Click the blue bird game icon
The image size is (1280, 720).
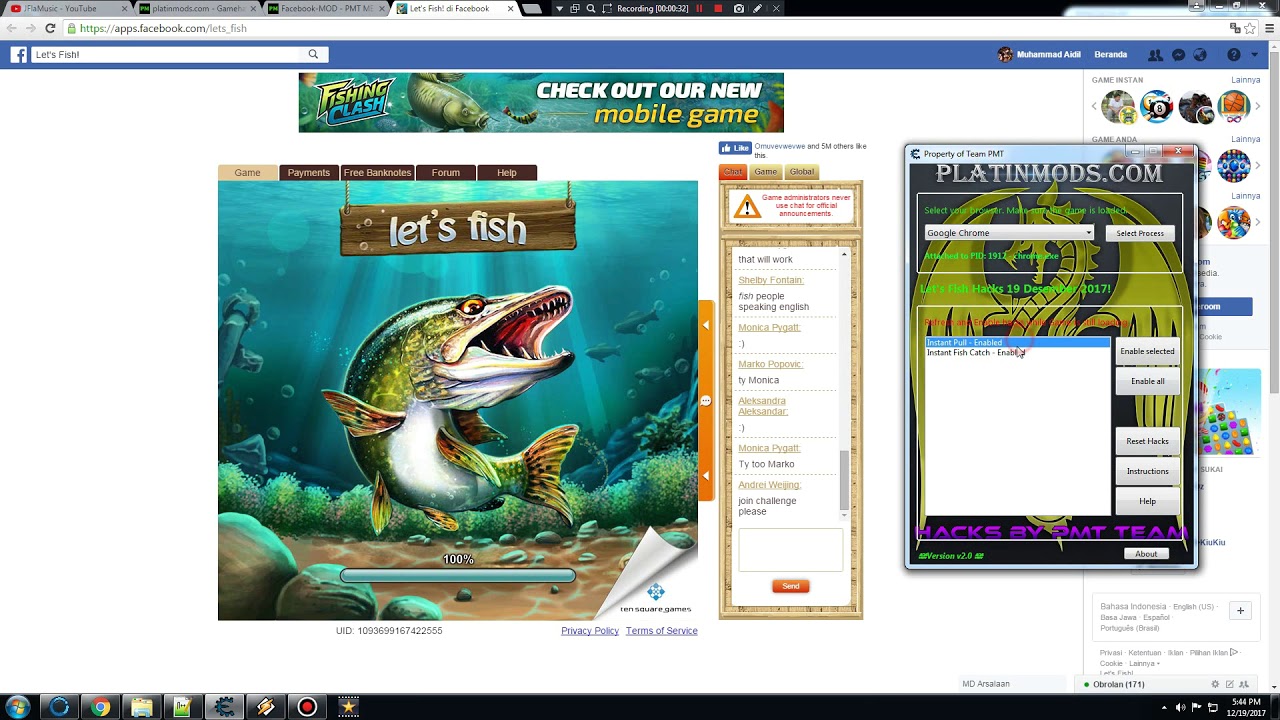1234,223
